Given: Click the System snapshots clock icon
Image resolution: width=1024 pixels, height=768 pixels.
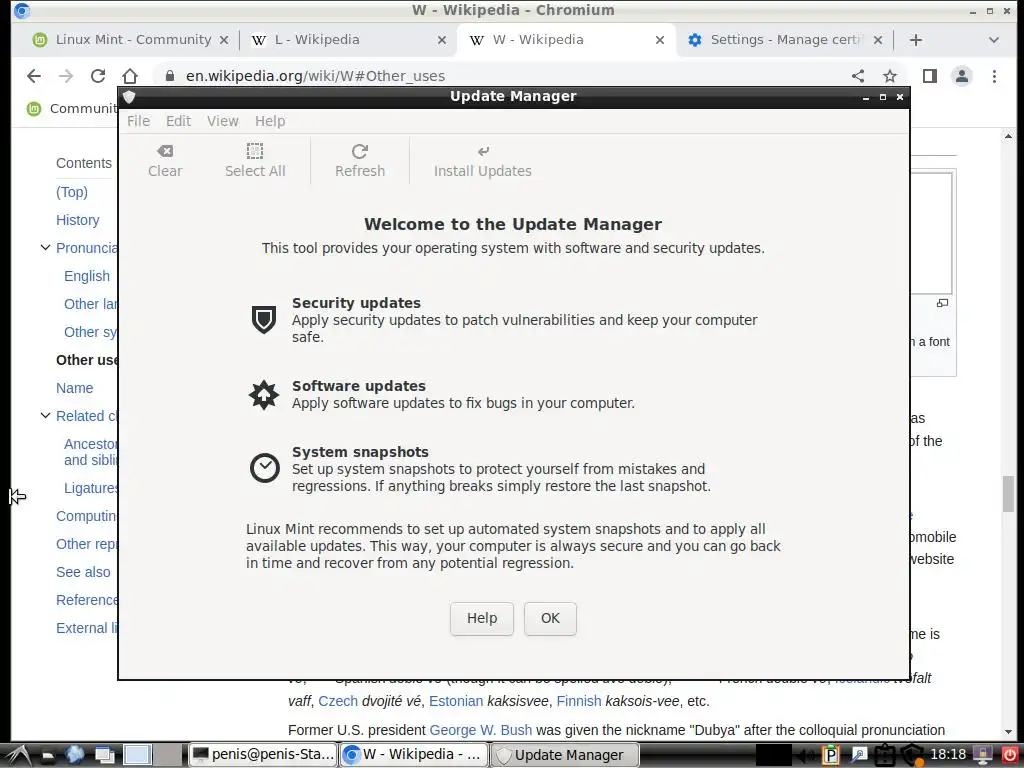Looking at the screenshot, I should 264,468.
